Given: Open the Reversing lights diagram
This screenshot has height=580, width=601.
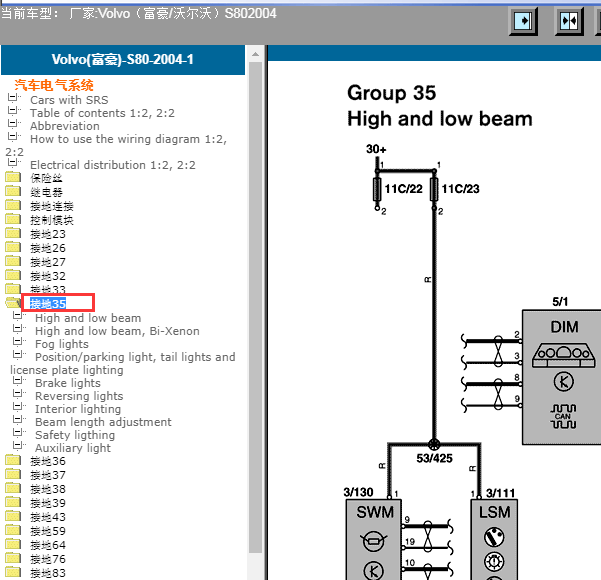Looking at the screenshot, I should tap(79, 396).
